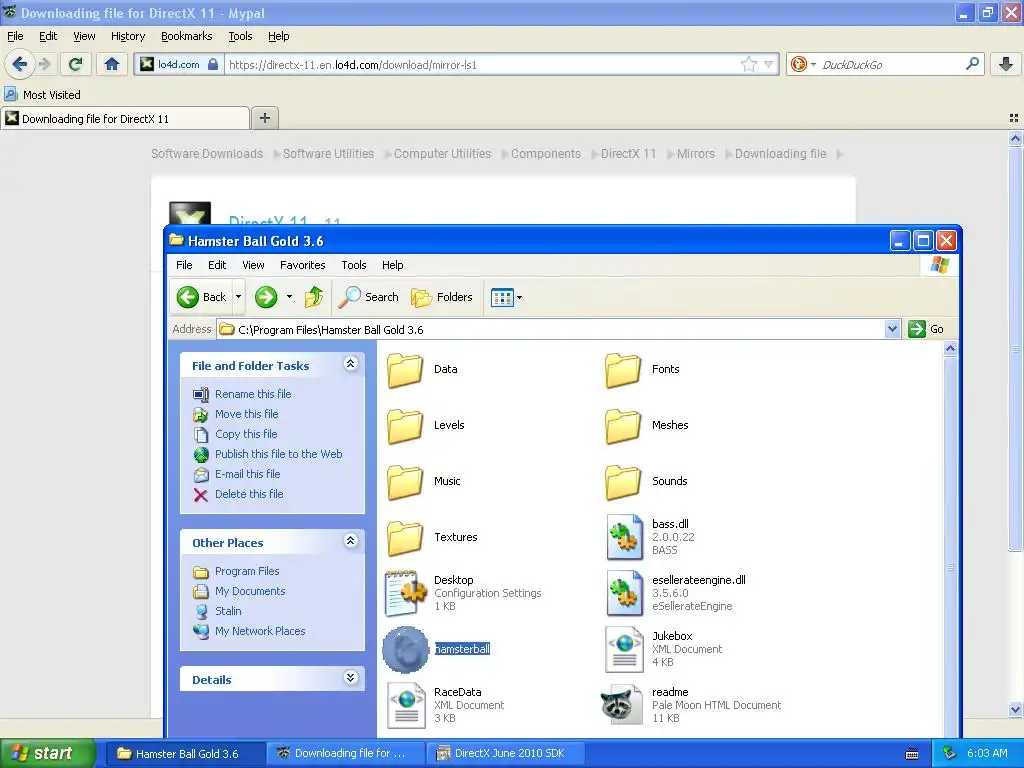Click the search magnifier in DuckDuckGo box

click(x=972, y=64)
